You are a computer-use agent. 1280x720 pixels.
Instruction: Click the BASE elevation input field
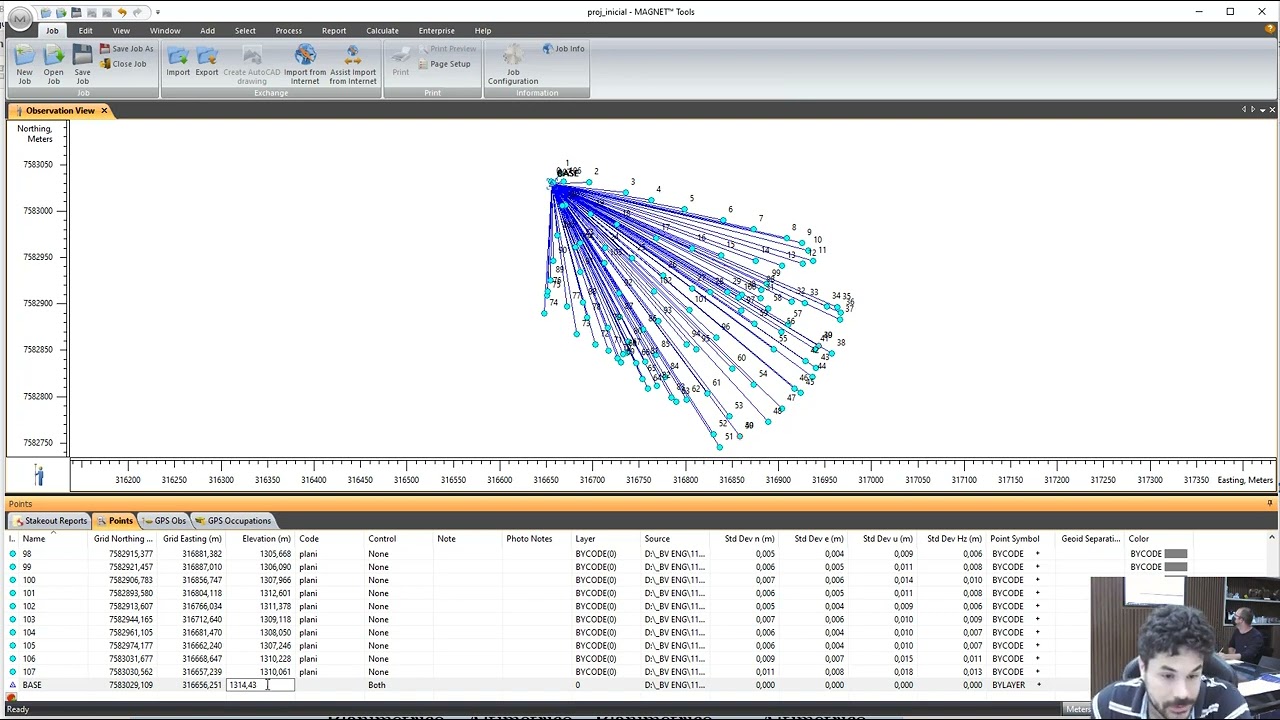(x=260, y=685)
